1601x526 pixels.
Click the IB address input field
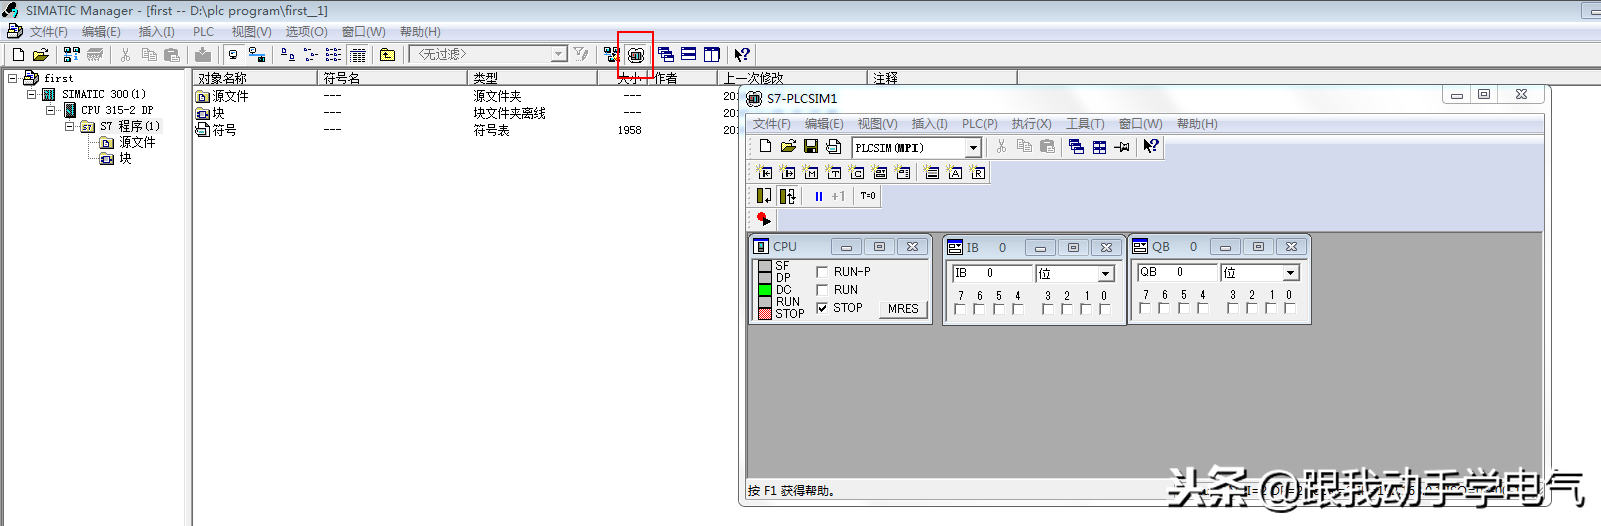(x=992, y=273)
